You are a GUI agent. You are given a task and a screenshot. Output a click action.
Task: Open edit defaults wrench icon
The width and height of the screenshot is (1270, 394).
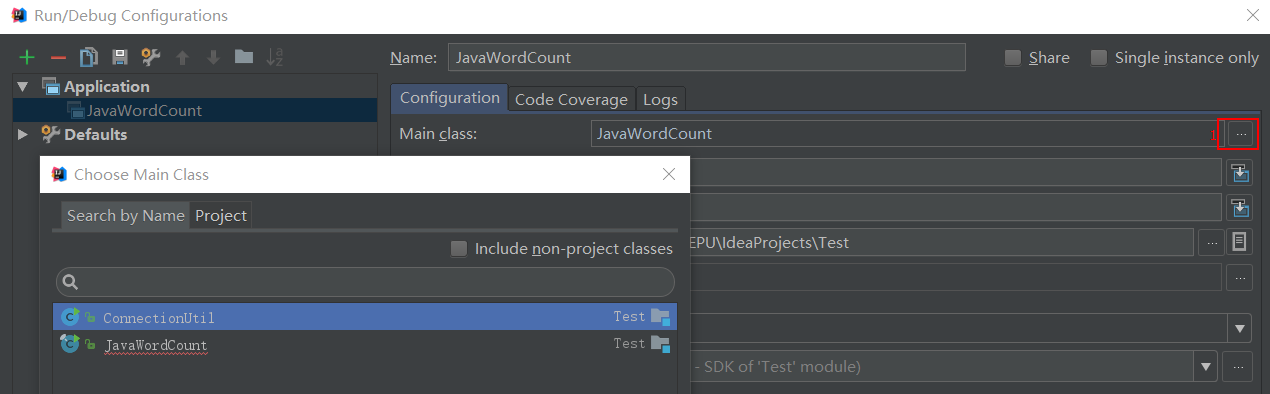pos(150,58)
